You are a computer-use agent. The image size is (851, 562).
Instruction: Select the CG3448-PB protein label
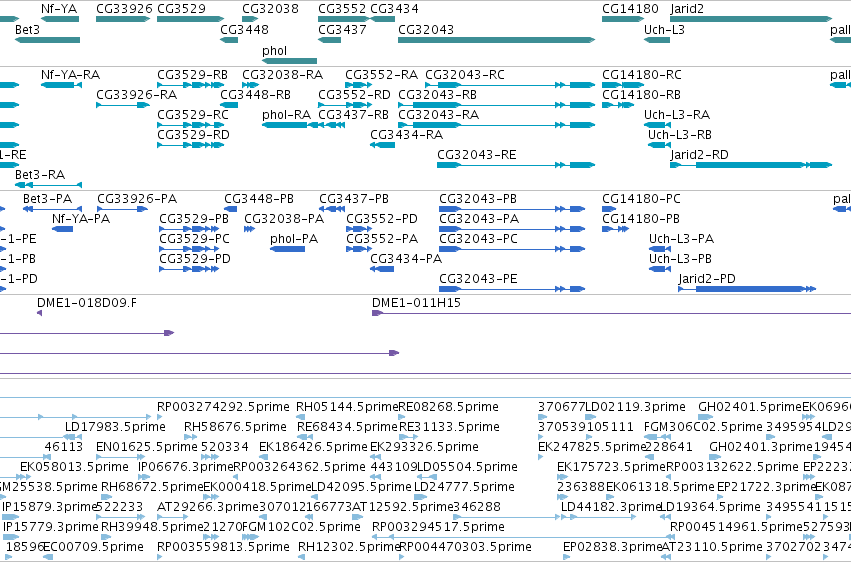tap(259, 199)
